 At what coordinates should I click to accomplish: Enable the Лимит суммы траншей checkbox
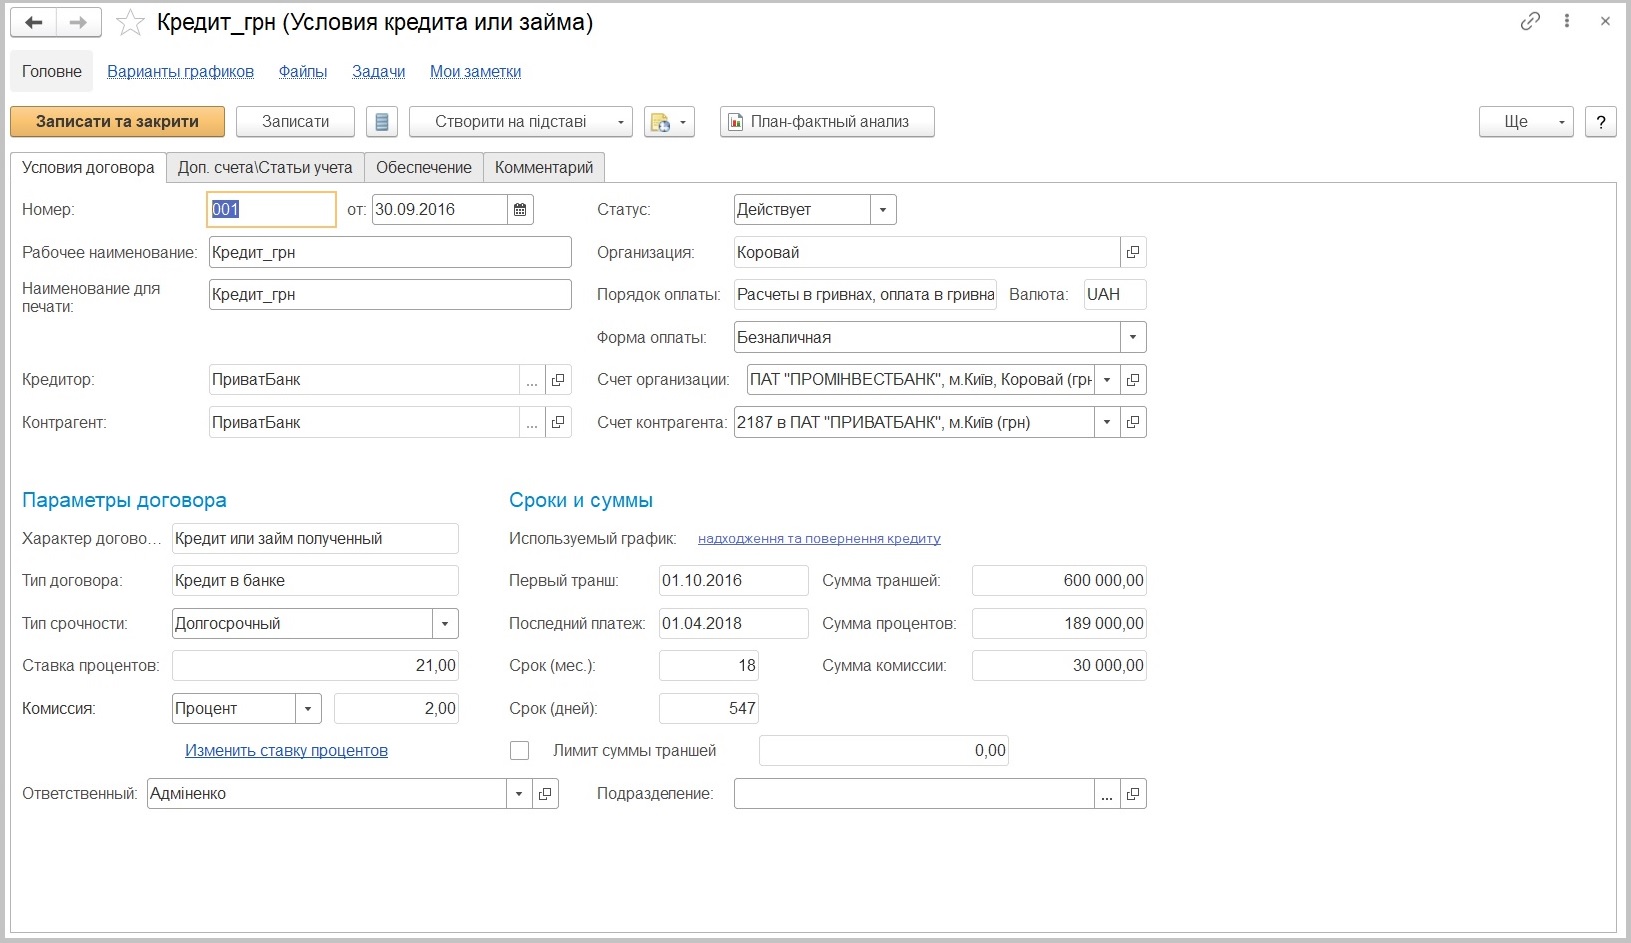(x=519, y=751)
